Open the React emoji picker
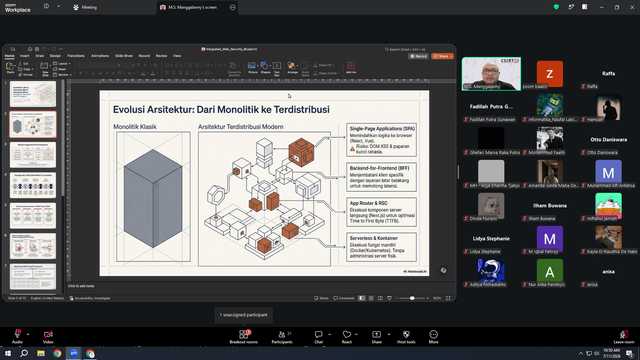Image resolution: width=640 pixels, height=360 pixels. pos(347,337)
